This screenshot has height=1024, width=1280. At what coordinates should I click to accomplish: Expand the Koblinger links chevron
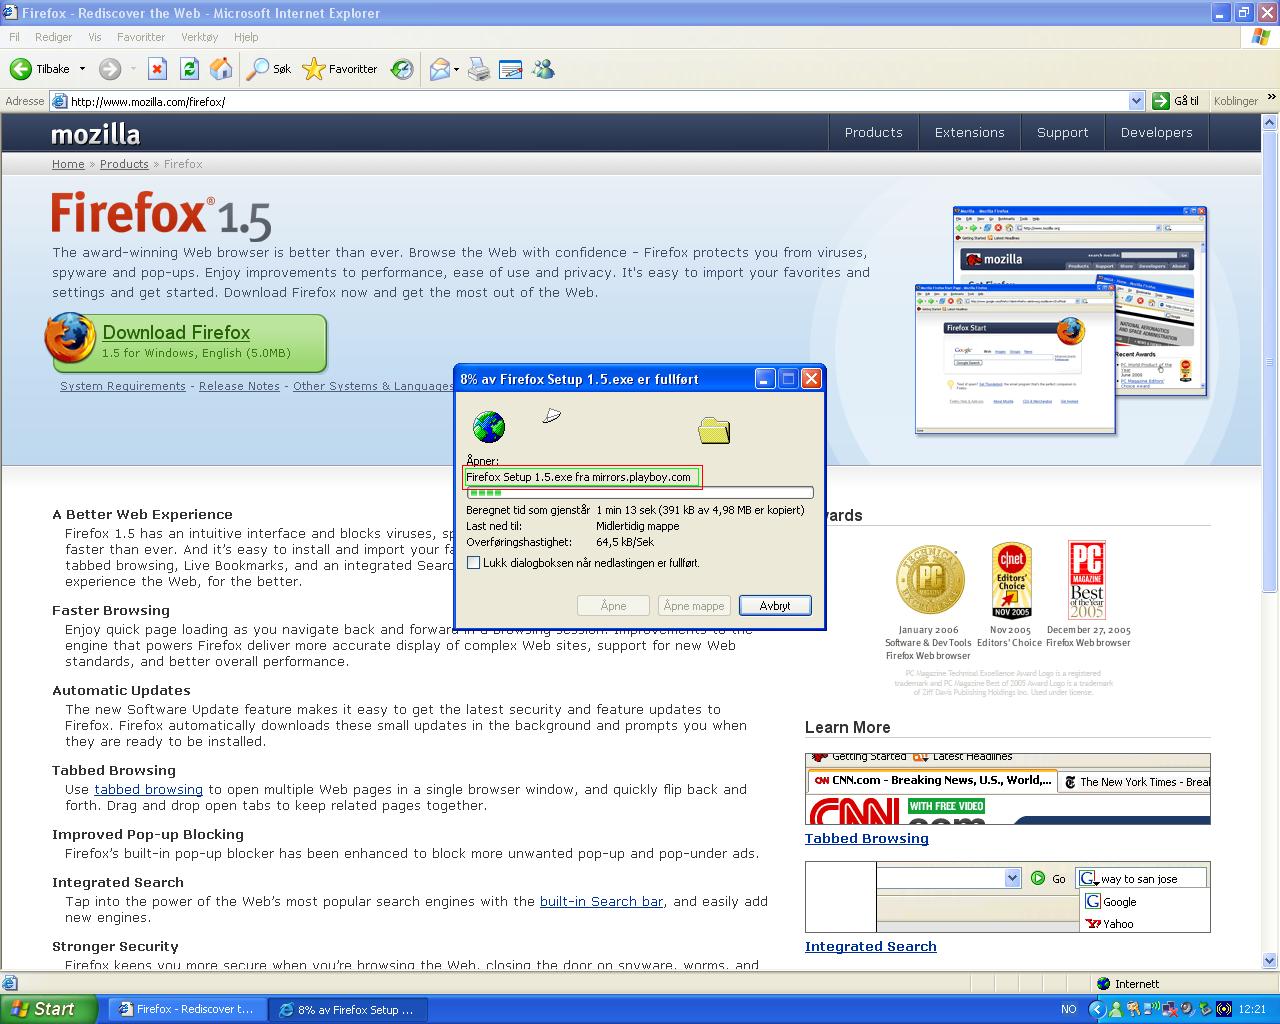click(x=1271, y=99)
